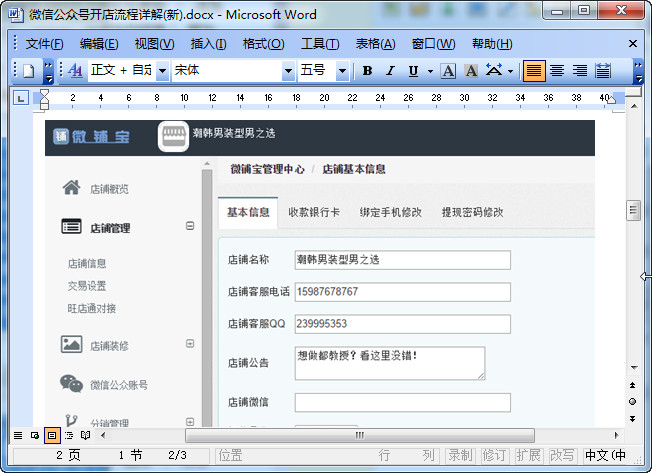Open the 文件(F) menu
The height and width of the screenshot is (473, 652).
[x=44, y=44]
